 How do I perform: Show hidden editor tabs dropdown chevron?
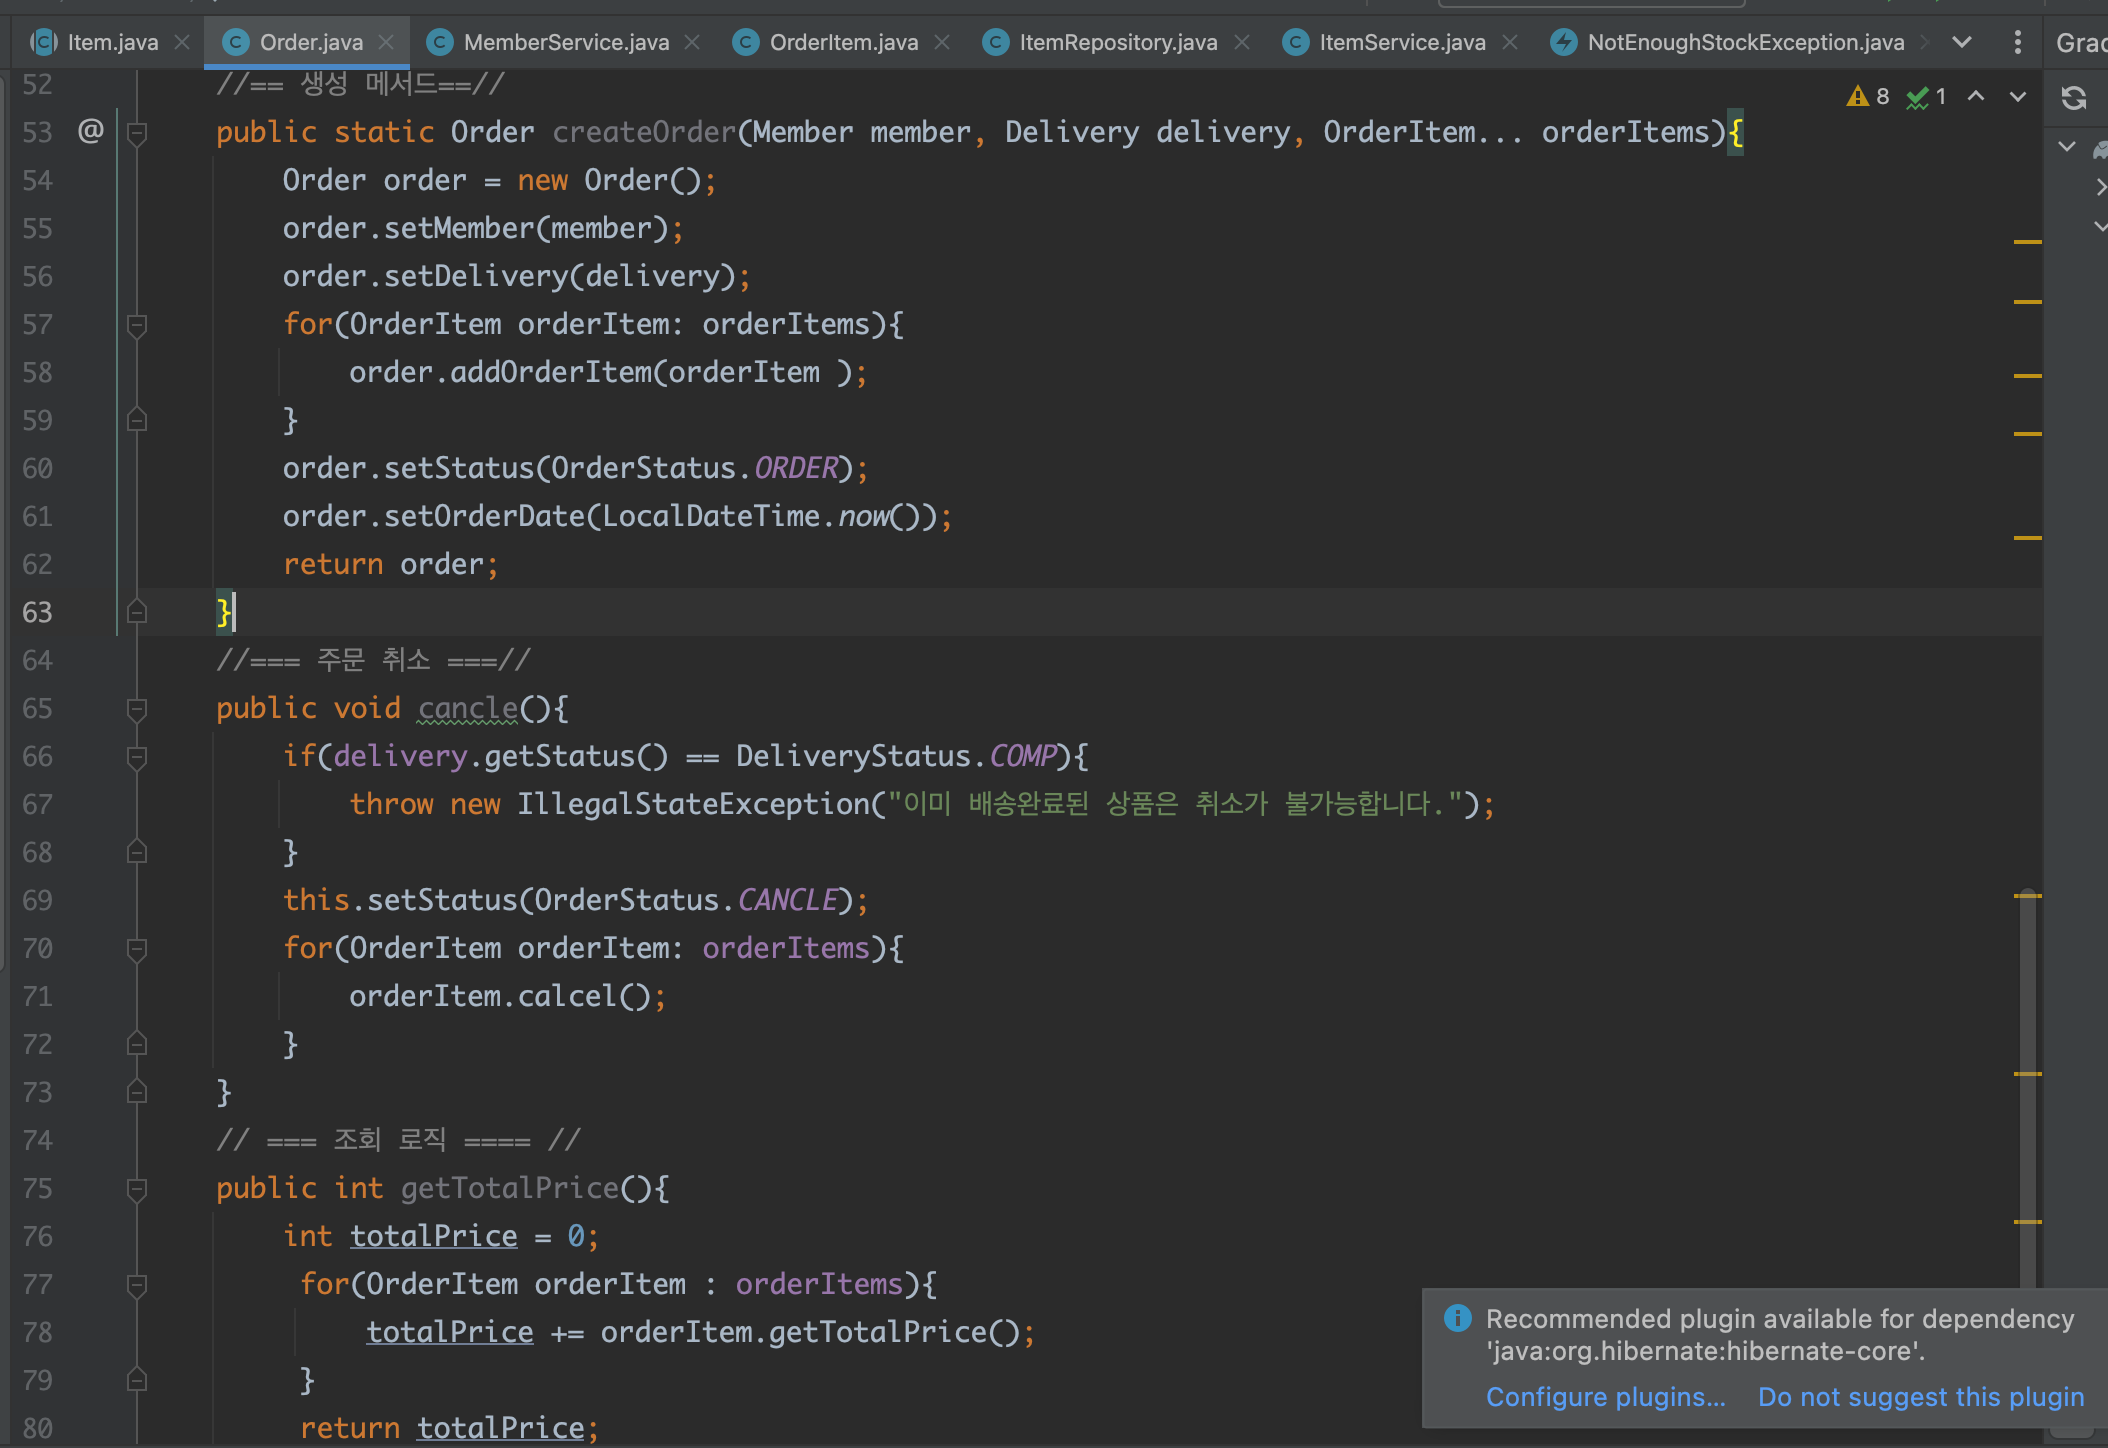coord(1962,42)
